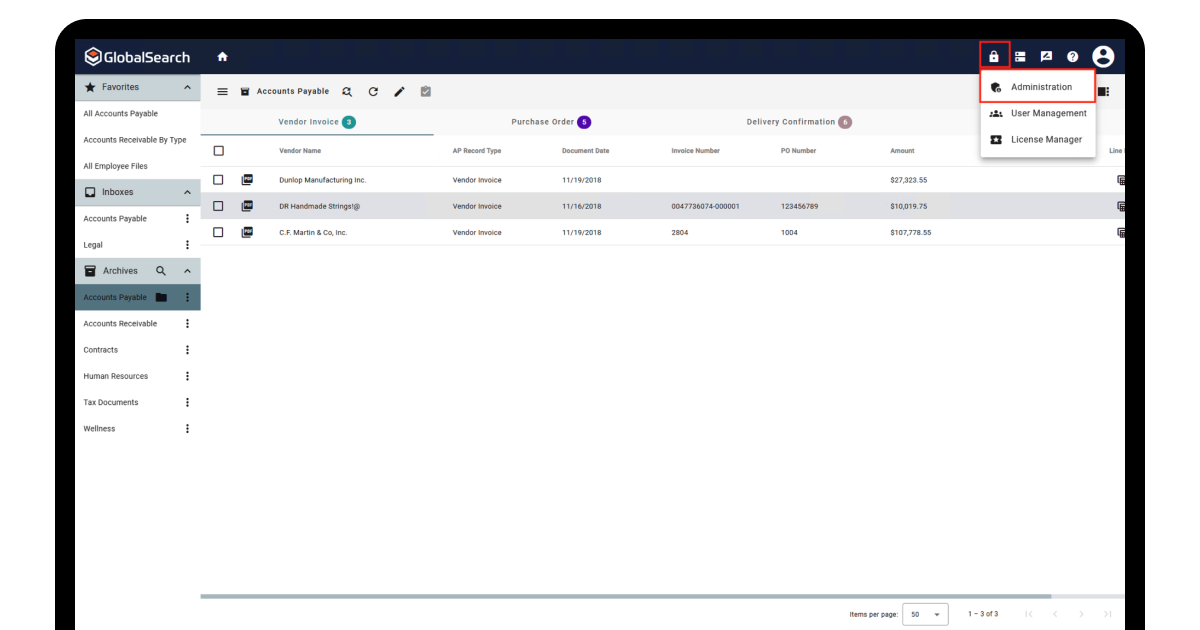Click the hamburger menu icon in the toolbar
Image resolution: width=1200 pixels, height=630 pixels.
(223, 91)
